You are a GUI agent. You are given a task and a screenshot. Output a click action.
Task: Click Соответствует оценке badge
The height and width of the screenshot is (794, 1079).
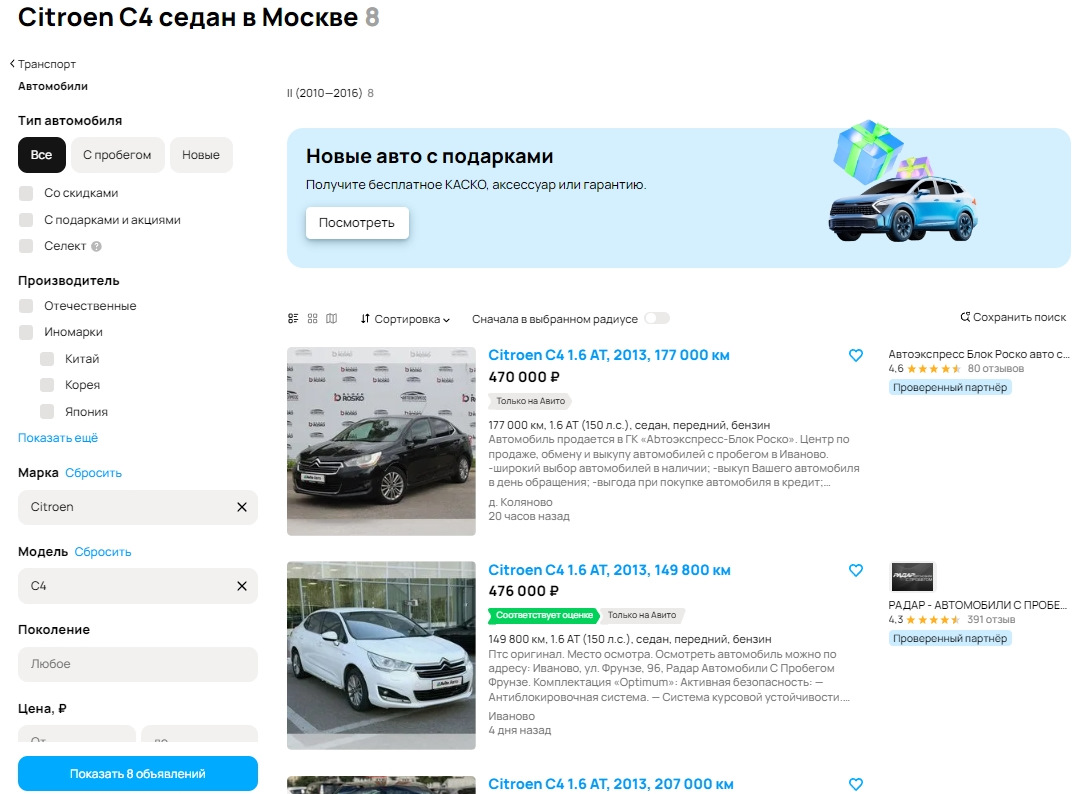pyautogui.click(x=544, y=615)
